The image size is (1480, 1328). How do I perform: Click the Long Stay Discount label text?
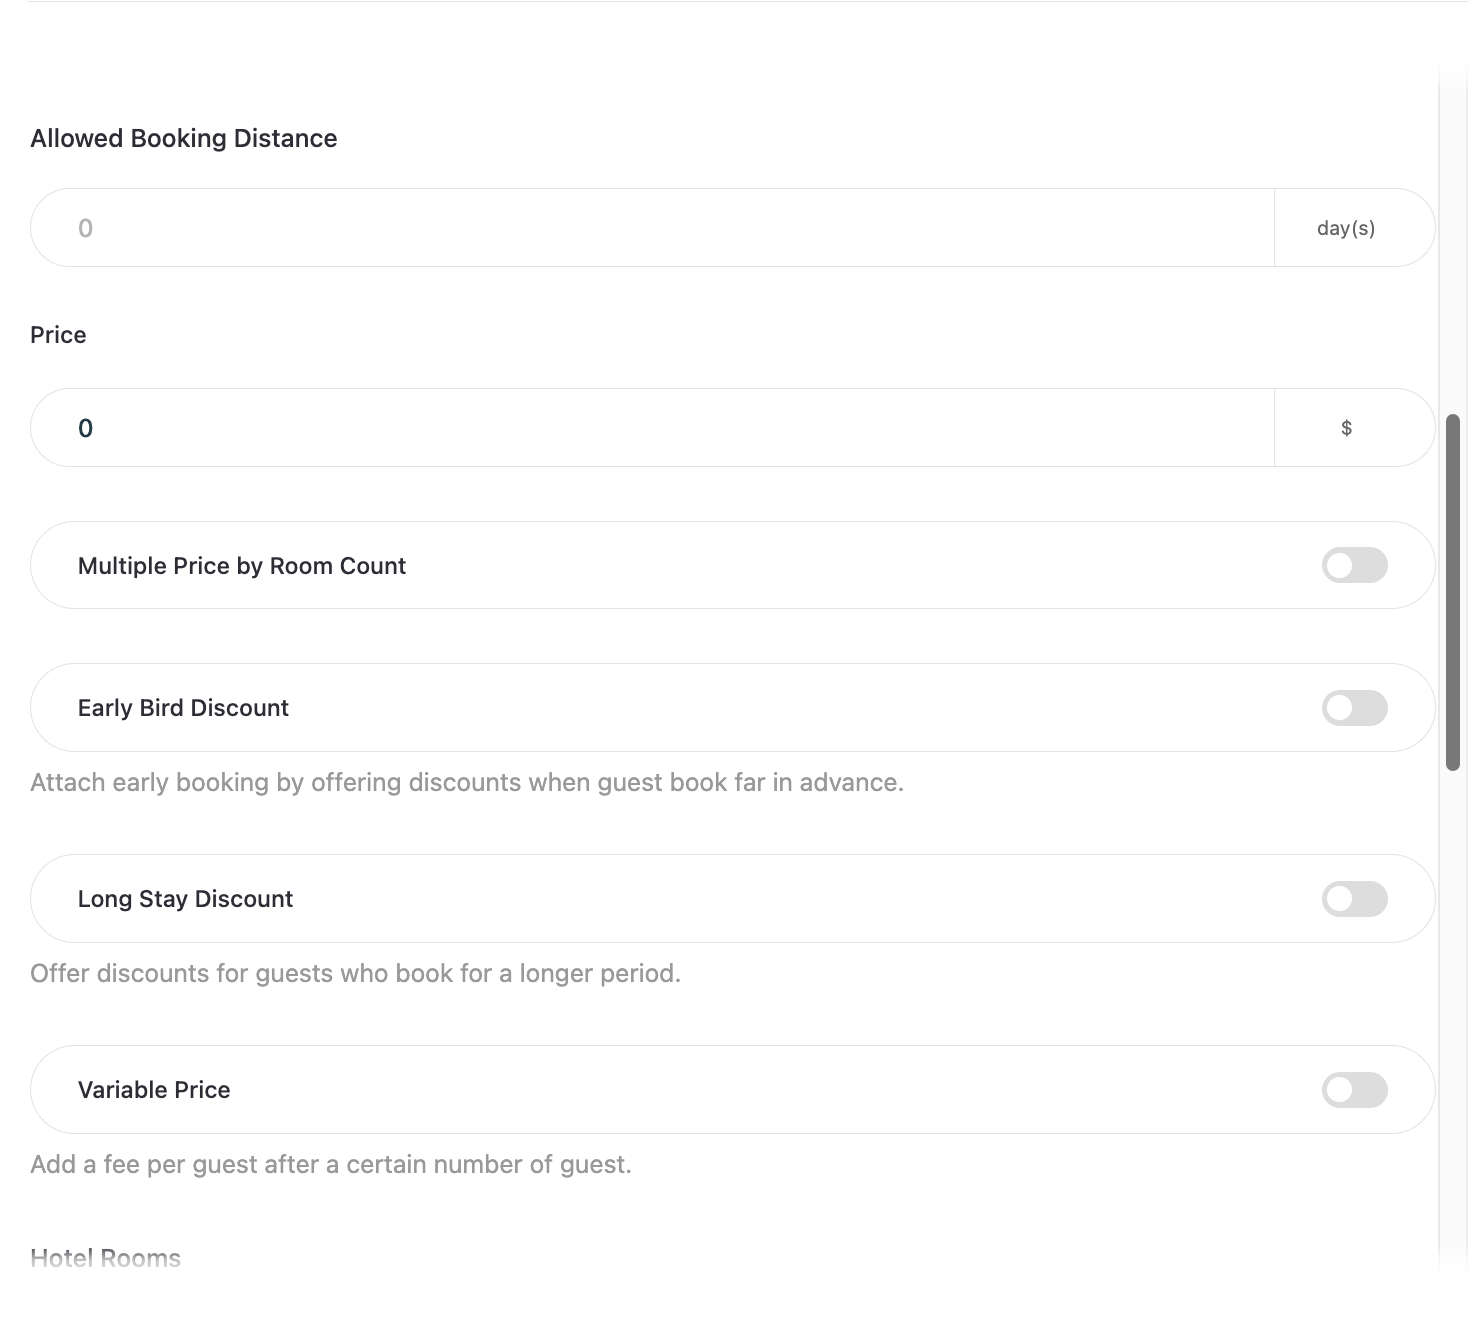tap(185, 899)
